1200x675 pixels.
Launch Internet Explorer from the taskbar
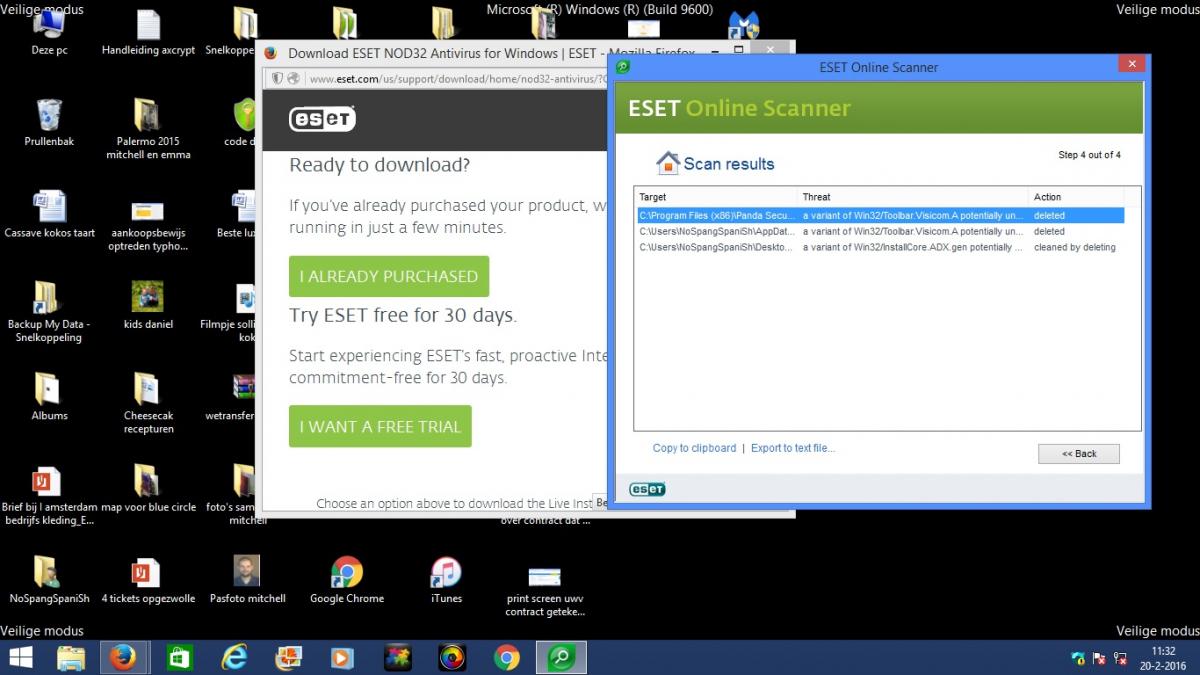tap(234, 657)
